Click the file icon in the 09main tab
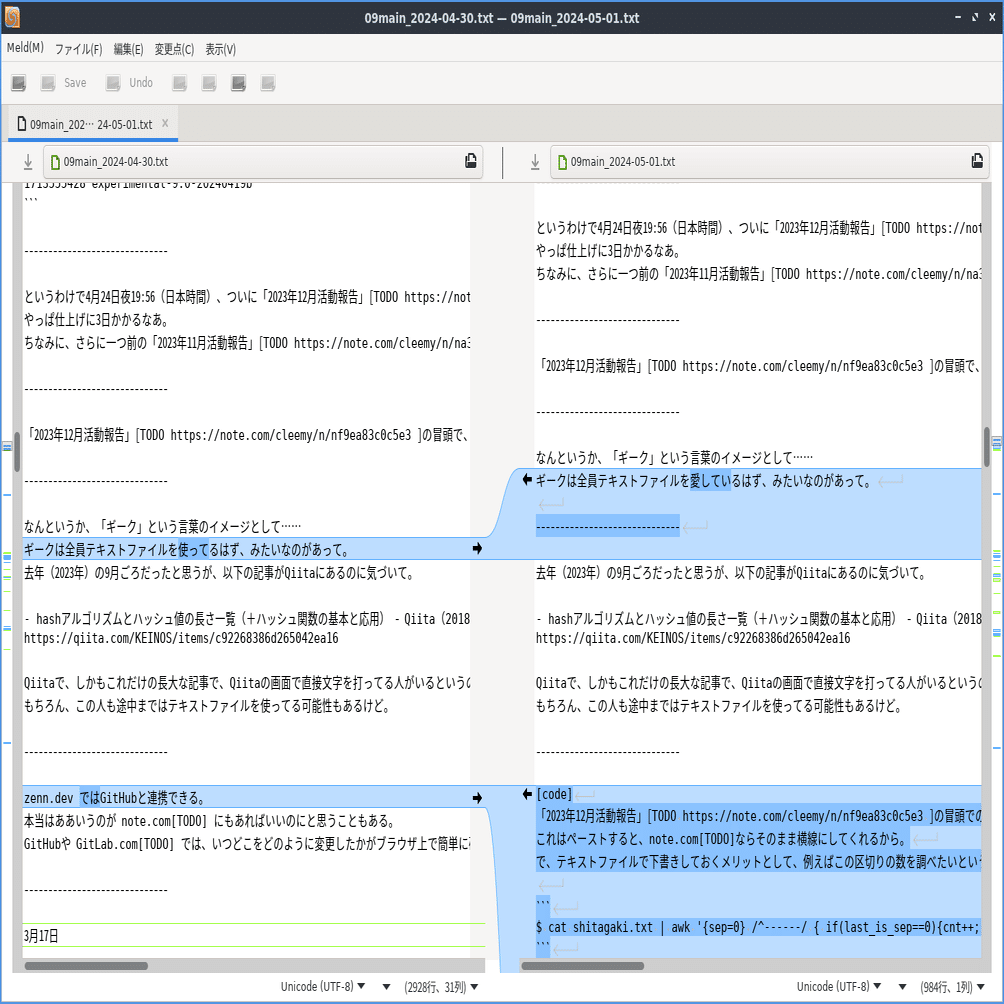 (22, 124)
